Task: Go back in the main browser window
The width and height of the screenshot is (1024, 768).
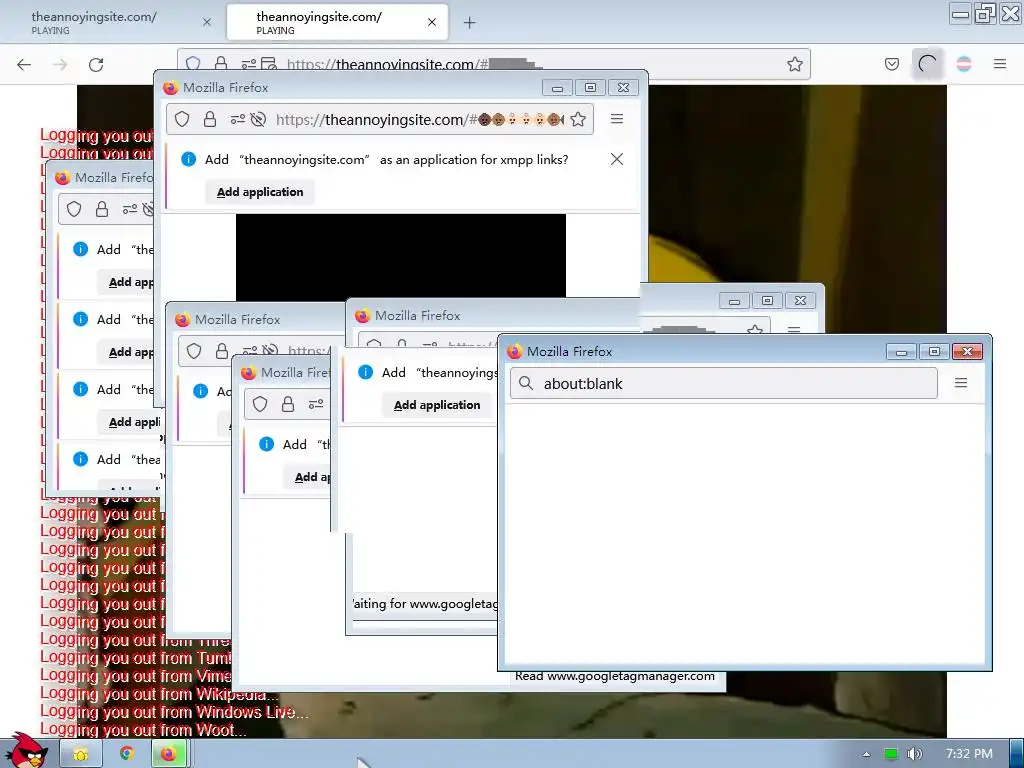Action: coord(24,65)
